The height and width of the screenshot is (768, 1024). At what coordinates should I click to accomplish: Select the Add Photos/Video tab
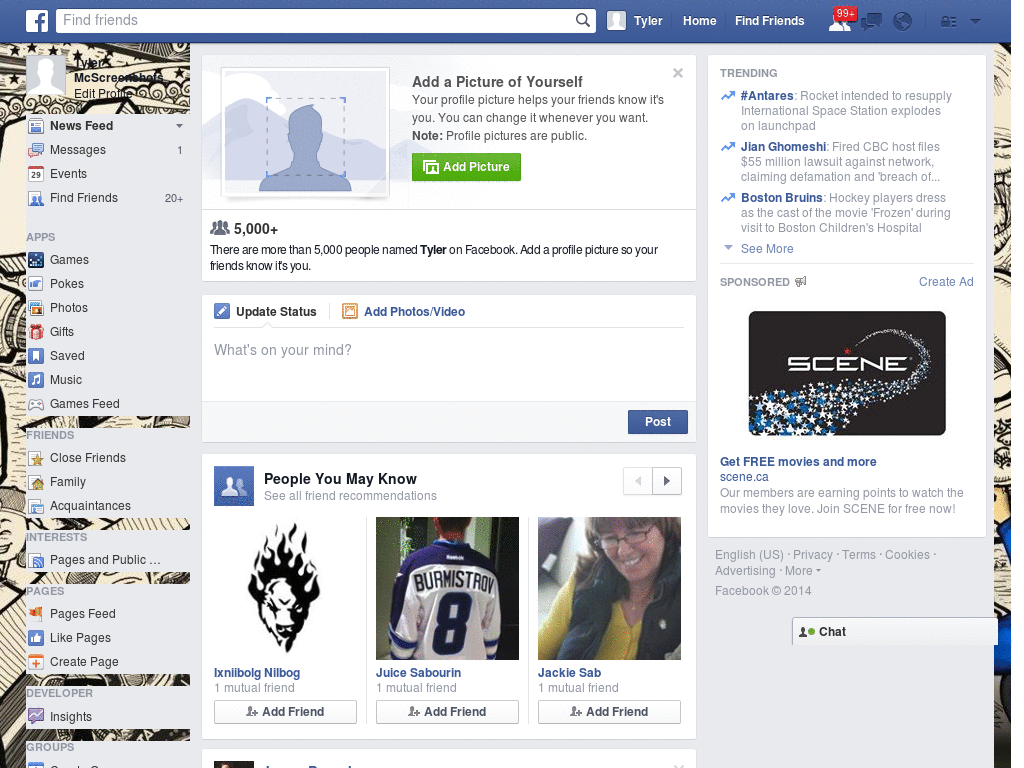pos(404,312)
